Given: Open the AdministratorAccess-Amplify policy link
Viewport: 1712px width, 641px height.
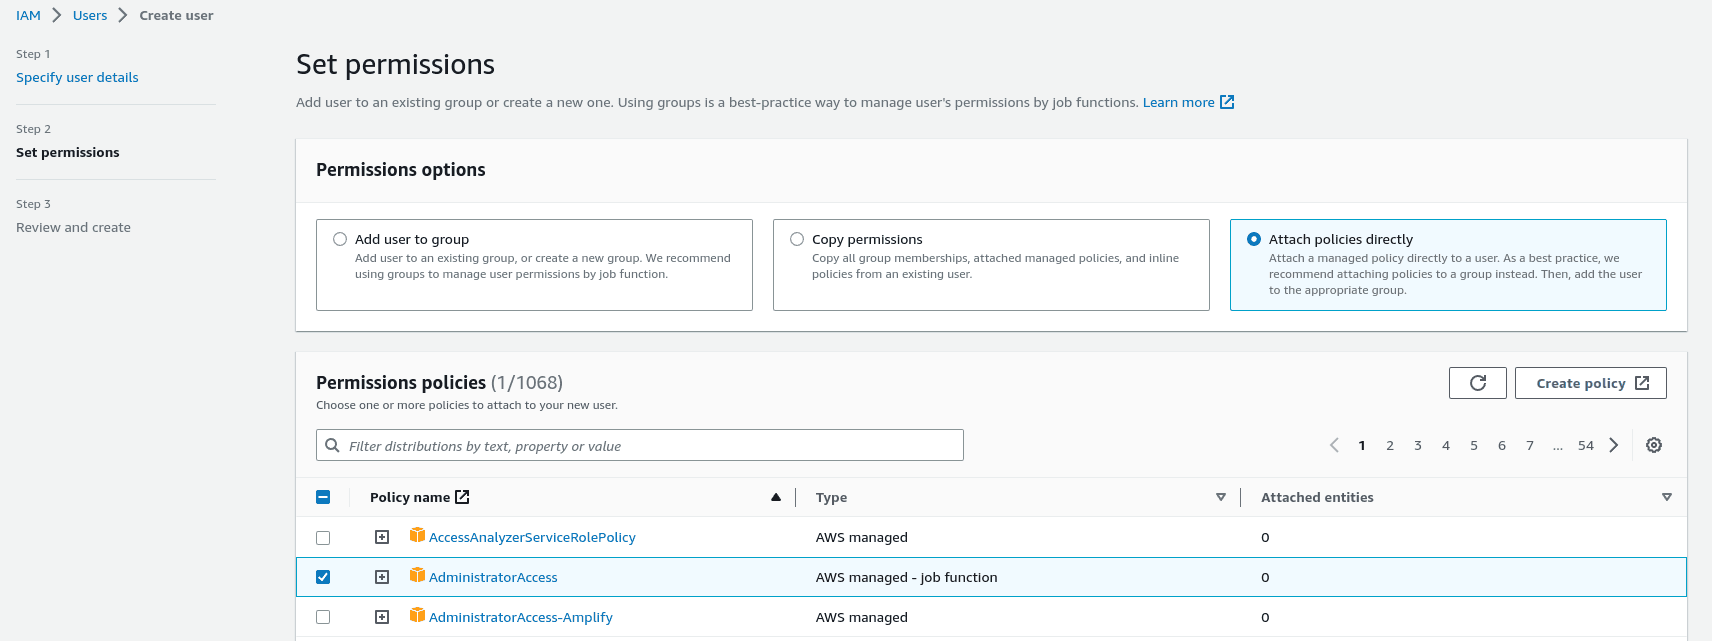Looking at the screenshot, I should pos(521,617).
